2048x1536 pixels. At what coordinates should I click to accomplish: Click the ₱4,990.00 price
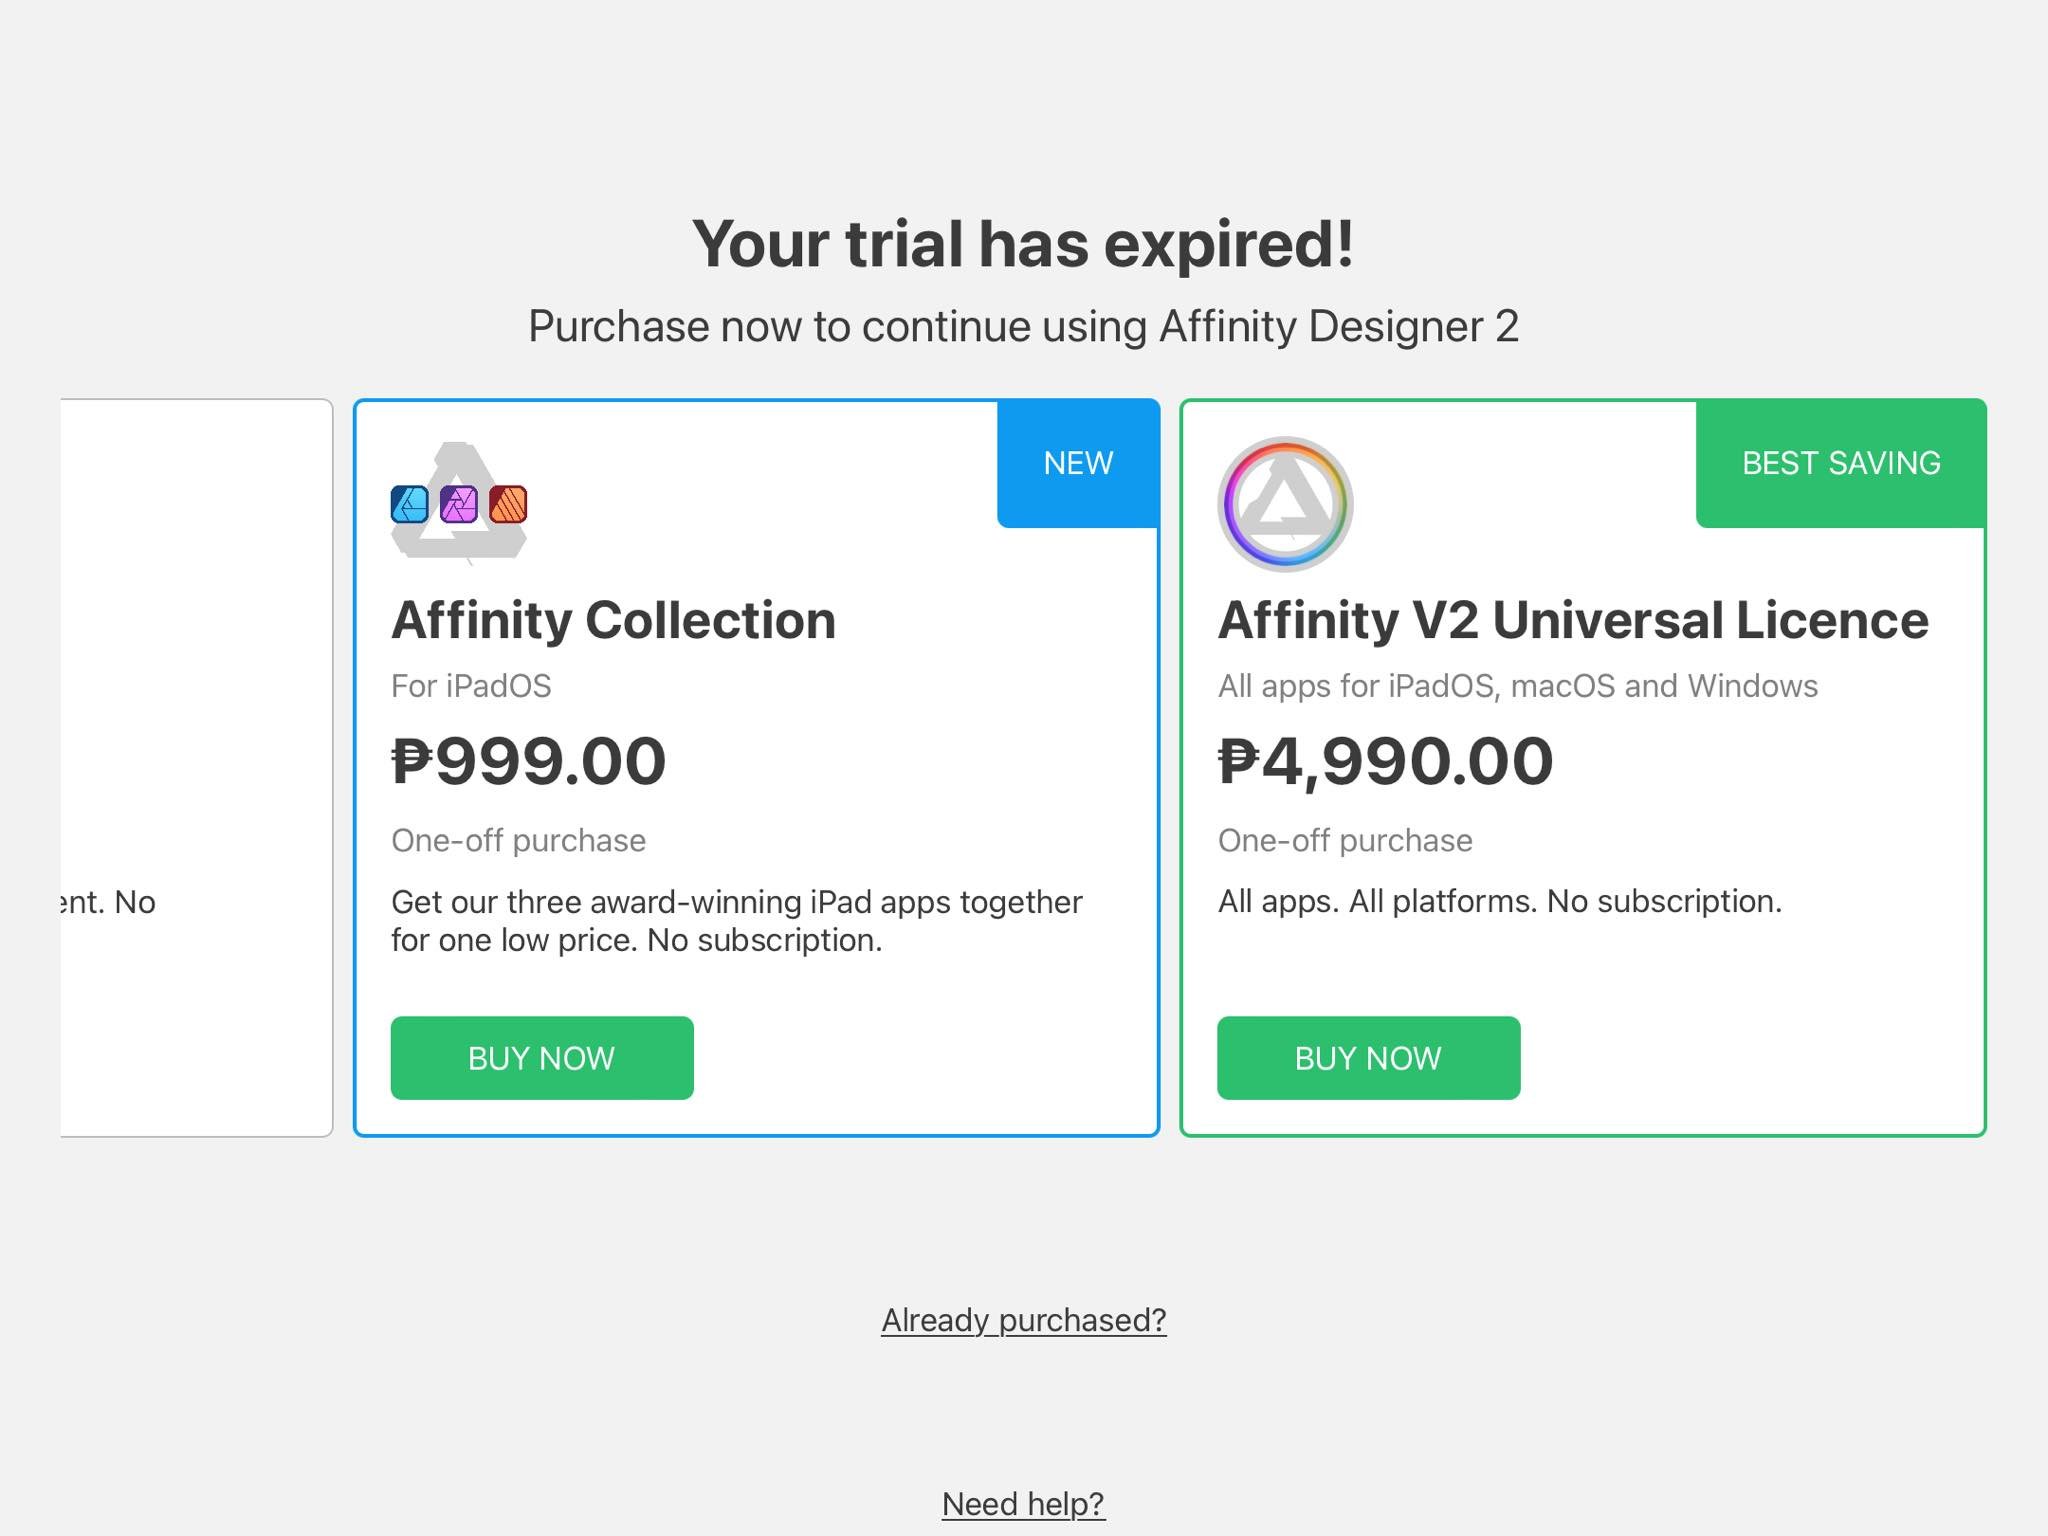(1385, 761)
